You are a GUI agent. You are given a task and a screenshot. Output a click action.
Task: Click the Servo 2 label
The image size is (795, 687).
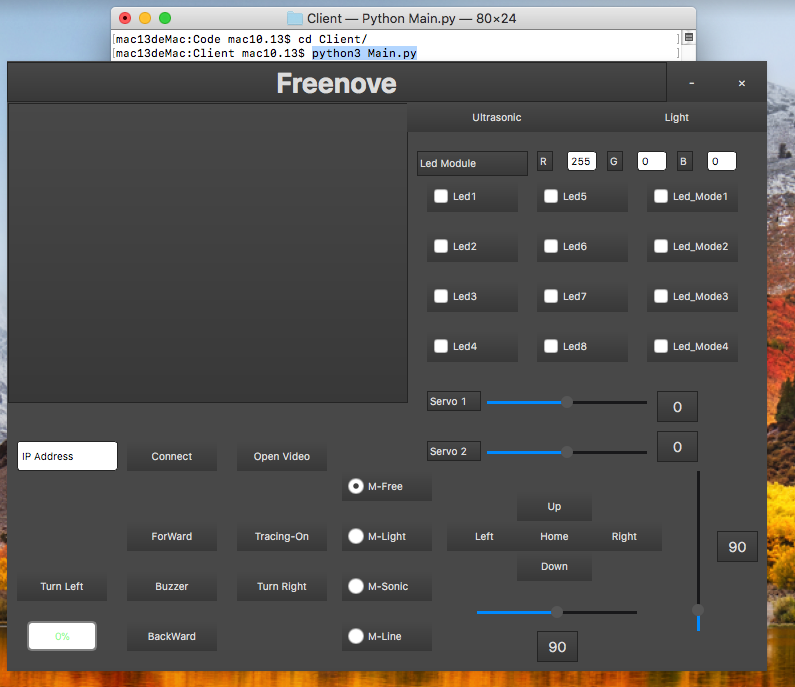click(454, 451)
